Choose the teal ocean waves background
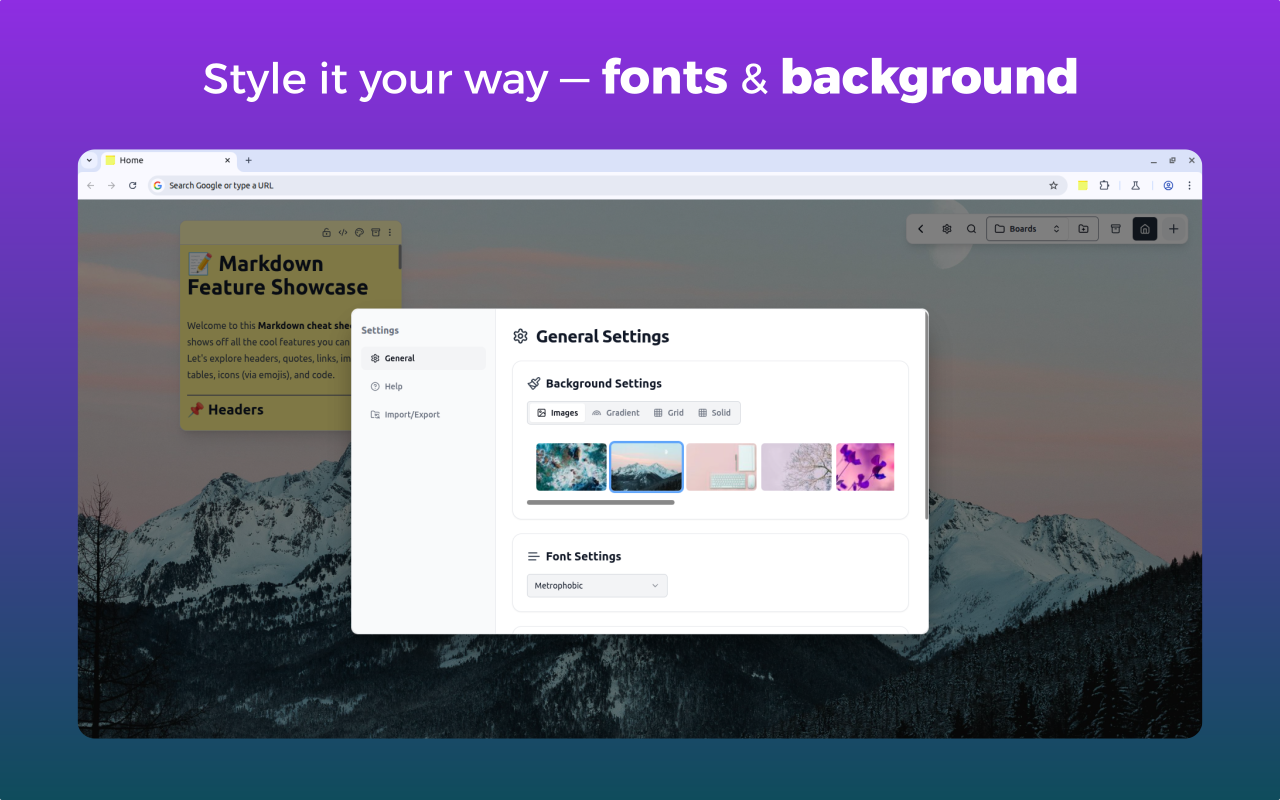The image size is (1280, 800). click(571, 467)
